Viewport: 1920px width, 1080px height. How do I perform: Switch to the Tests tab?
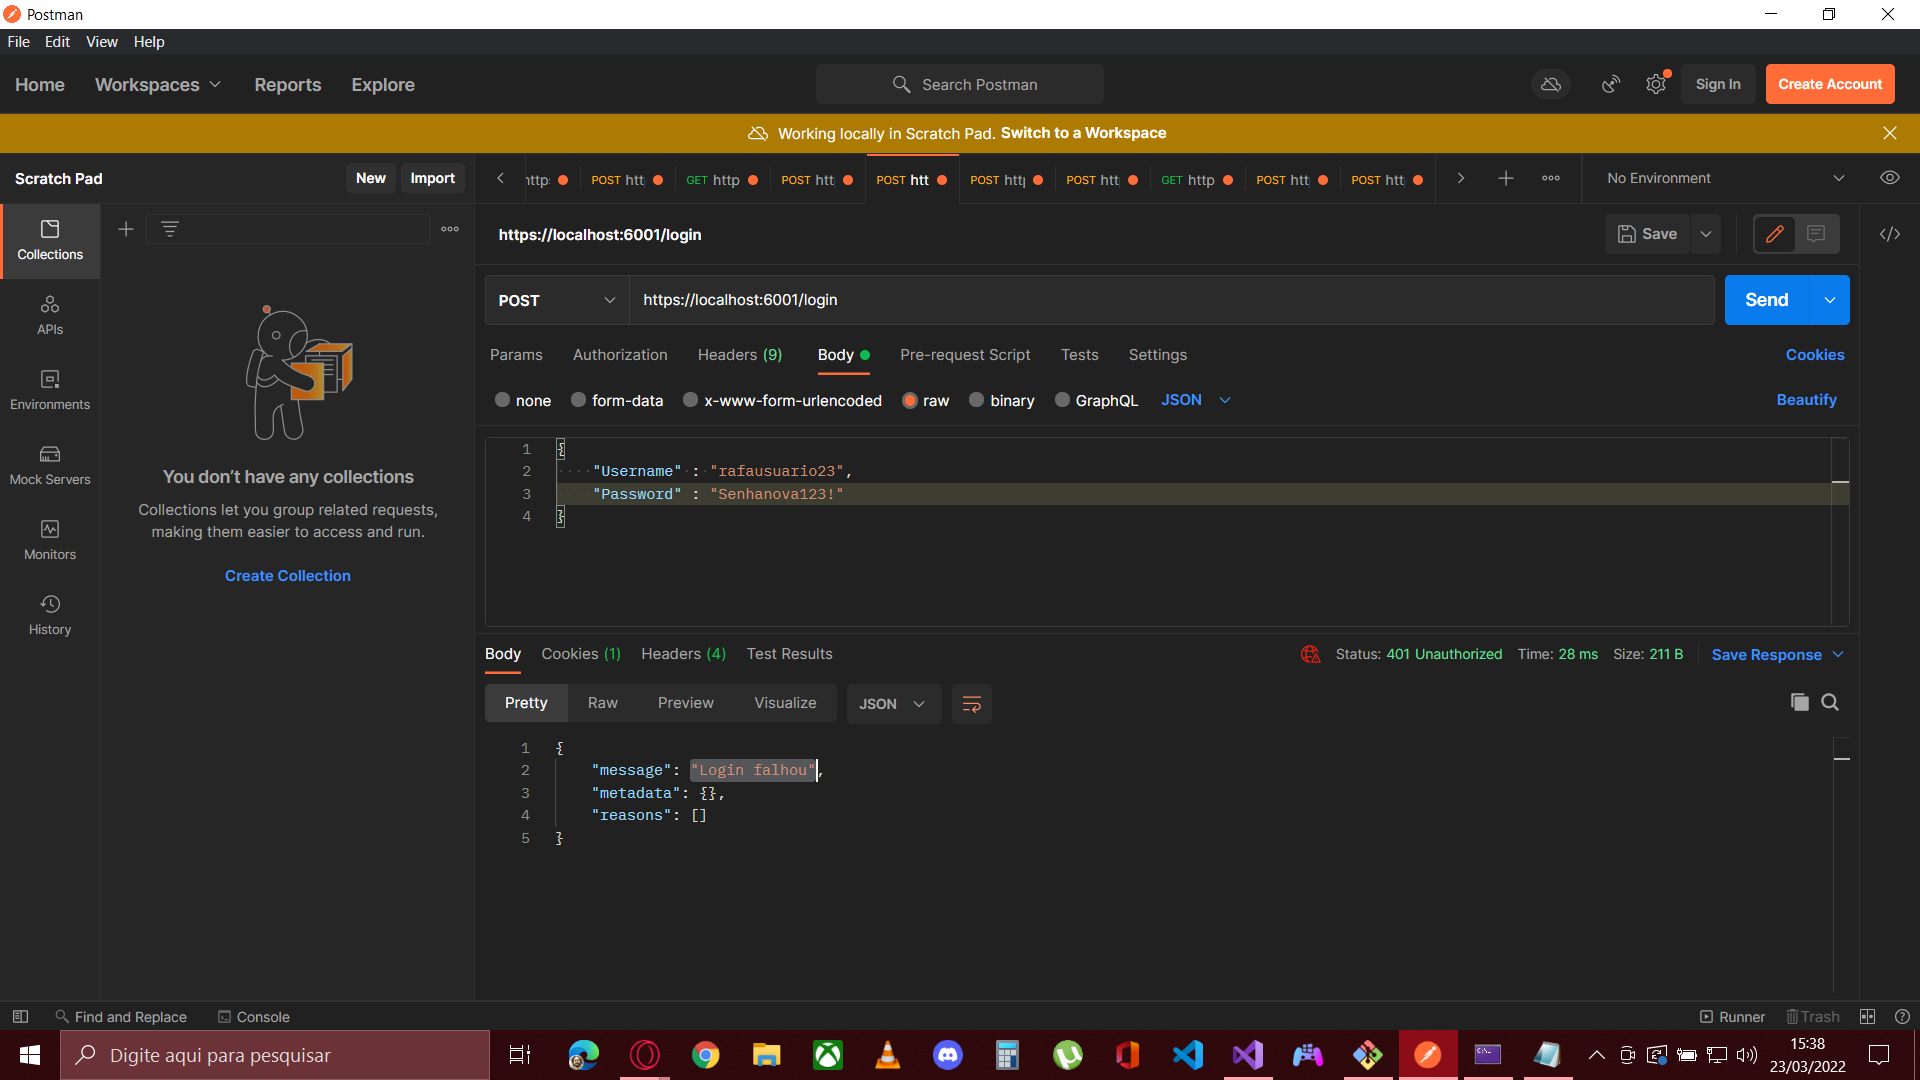[1079, 355]
